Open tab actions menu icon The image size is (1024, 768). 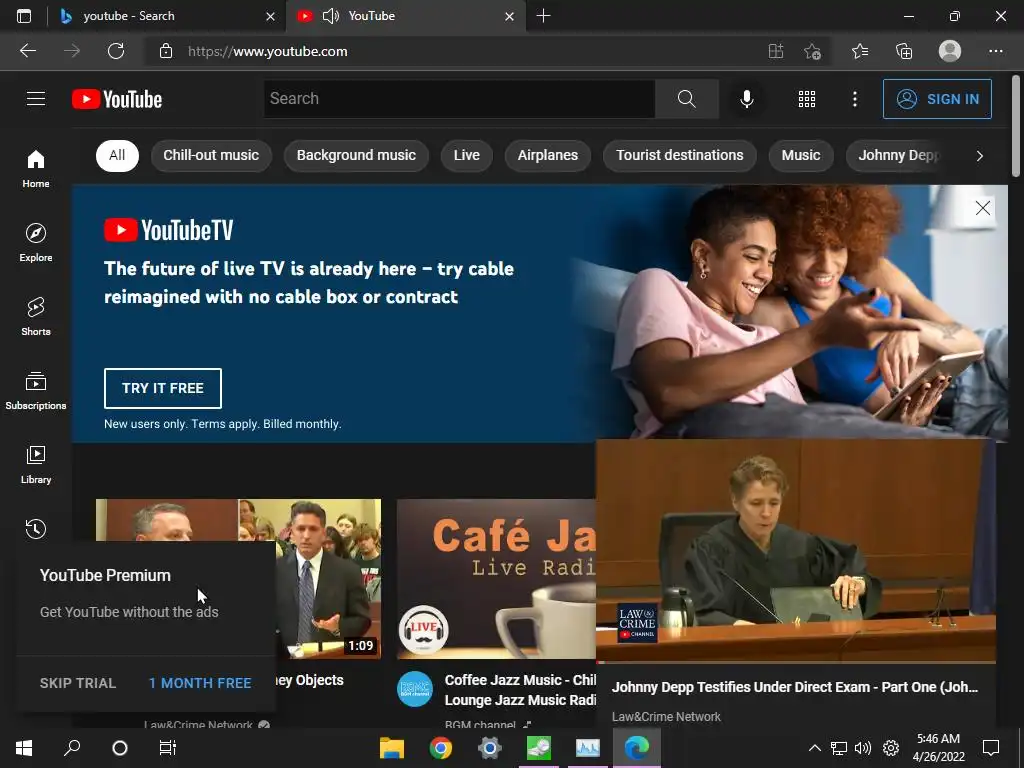tap(24, 16)
